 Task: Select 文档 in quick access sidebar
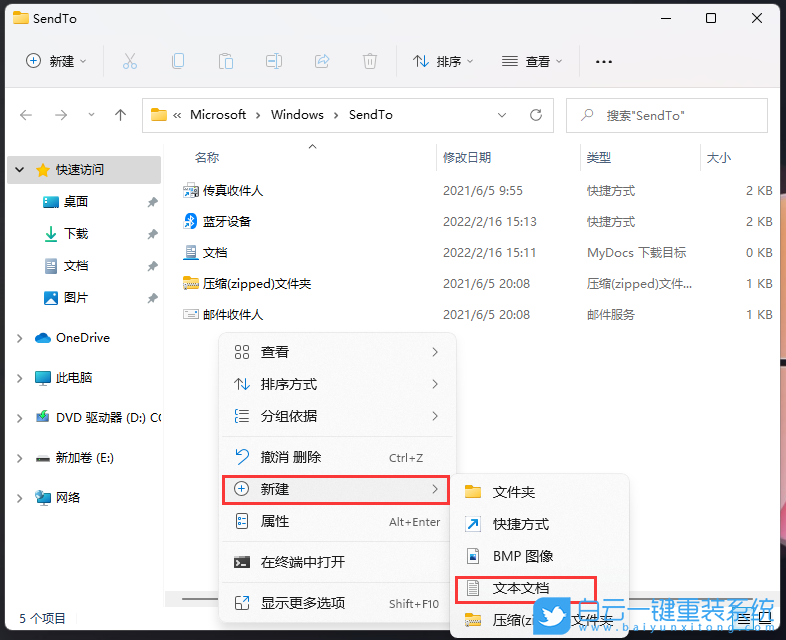(76, 266)
